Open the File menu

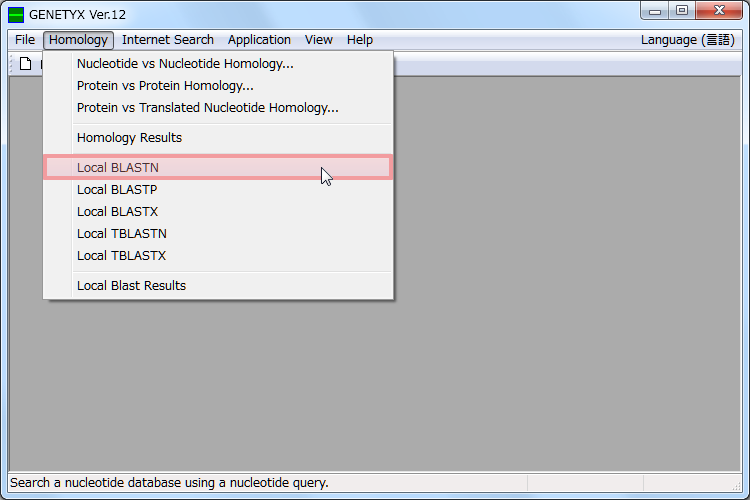click(25, 40)
